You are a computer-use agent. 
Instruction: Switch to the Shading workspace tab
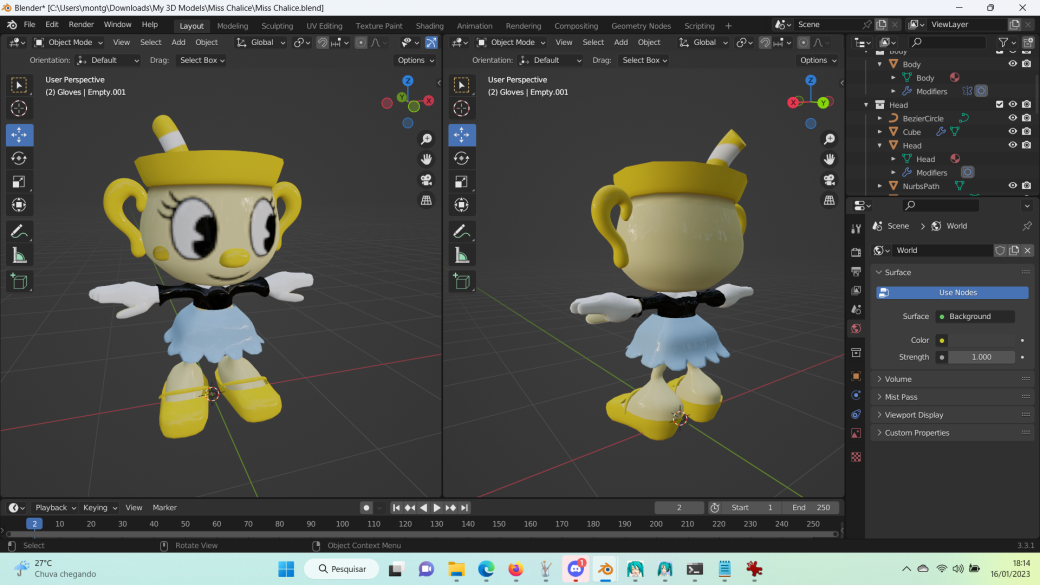click(x=429, y=26)
